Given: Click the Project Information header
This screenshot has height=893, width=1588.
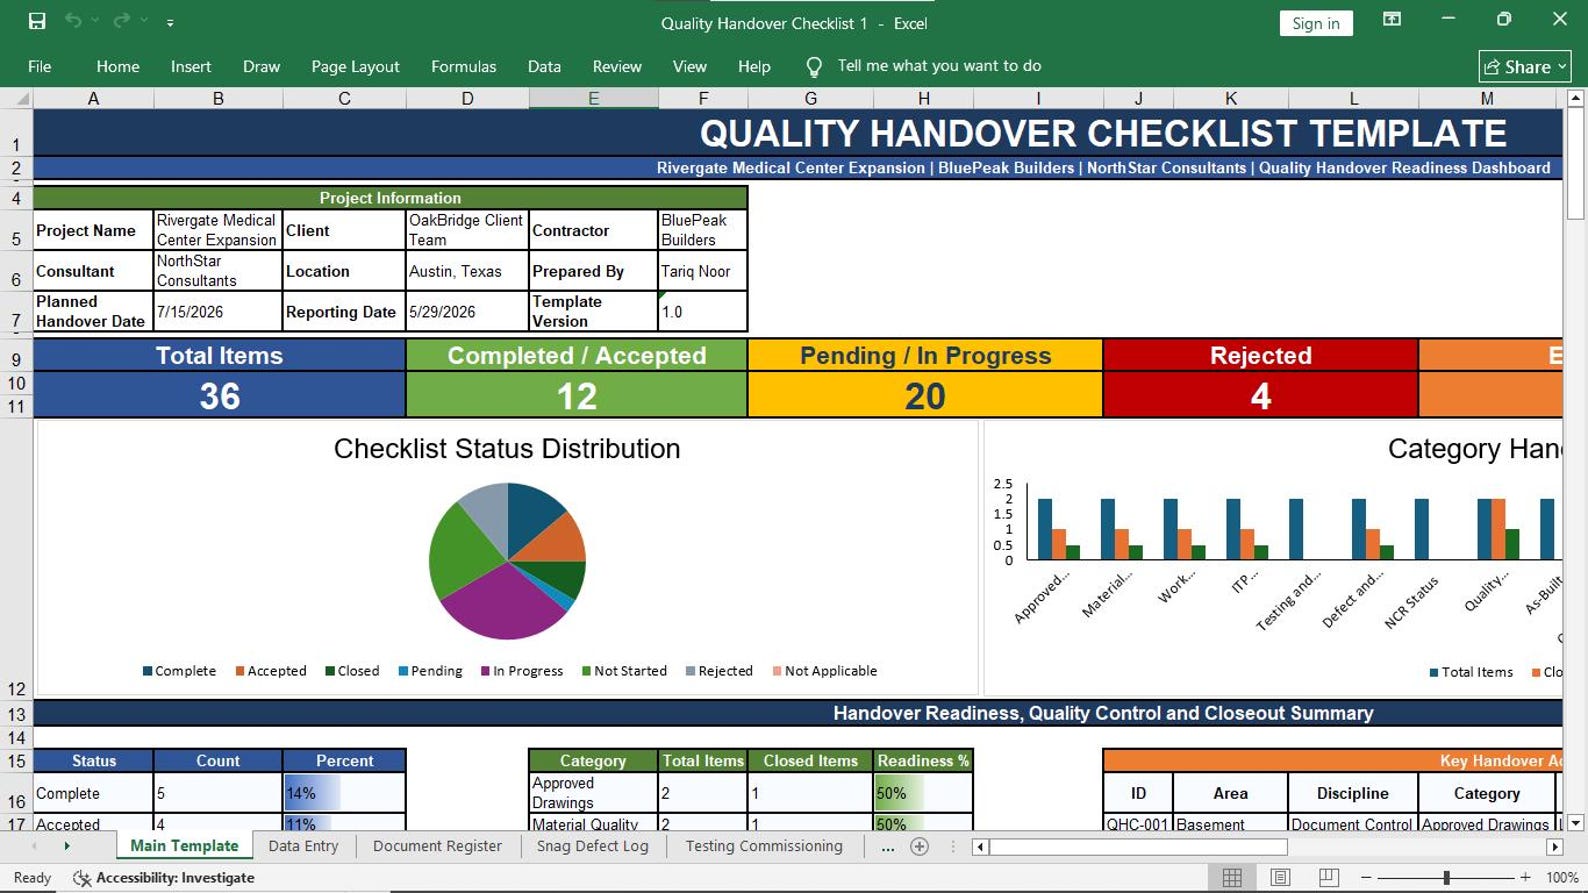Looking at the screenshot, I should [390, 198].
